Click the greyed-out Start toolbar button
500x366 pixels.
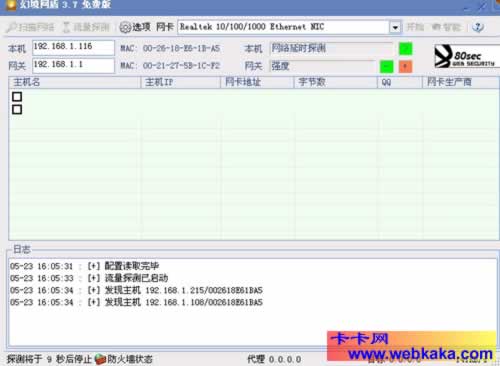(415, 27)
